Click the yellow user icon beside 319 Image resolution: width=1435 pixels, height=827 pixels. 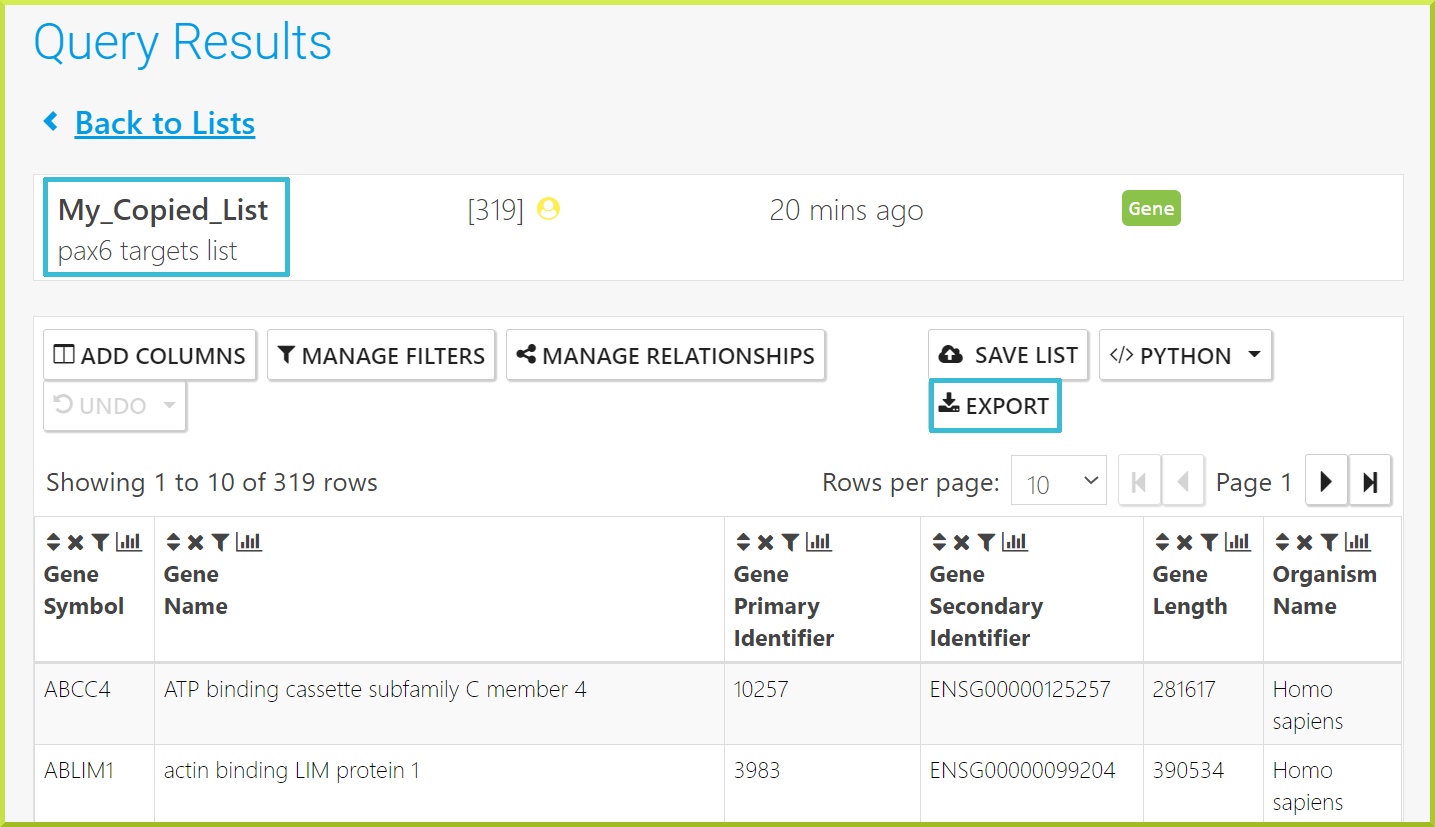point(548,209)
